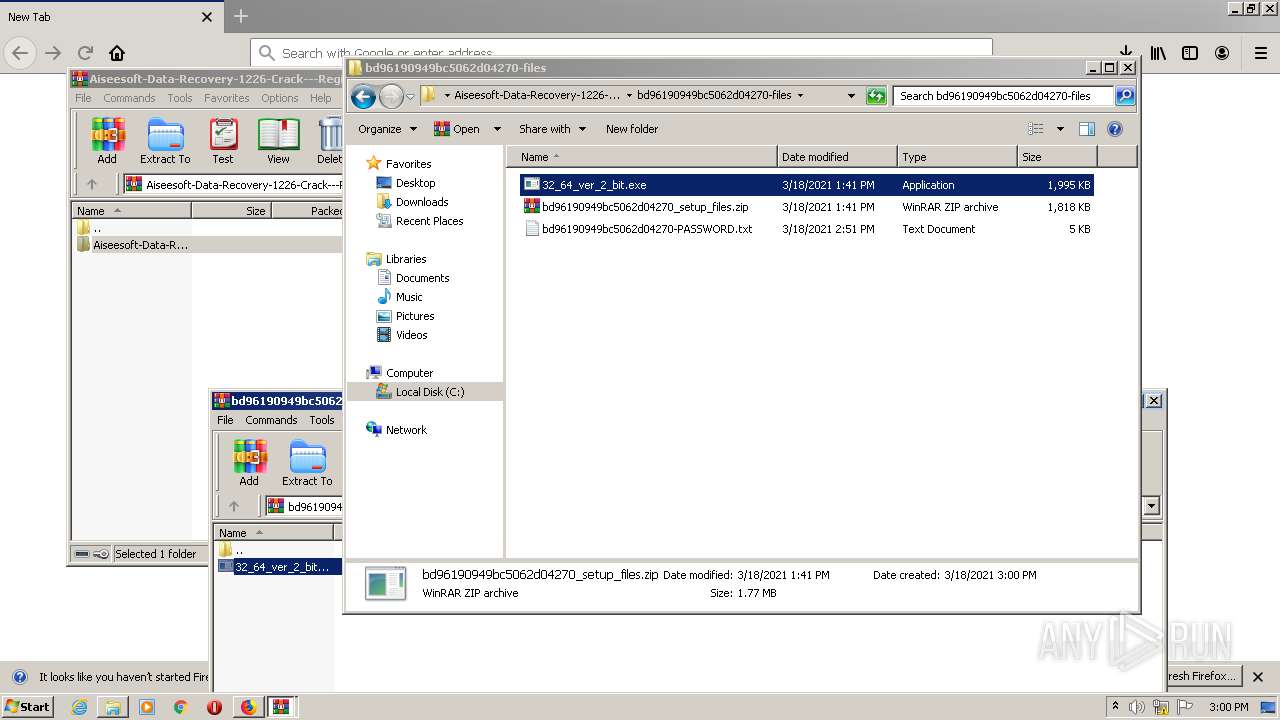
Task: Select 32_64_ver_2_bit.exe file in Explorer
Action: coord(806,185)
